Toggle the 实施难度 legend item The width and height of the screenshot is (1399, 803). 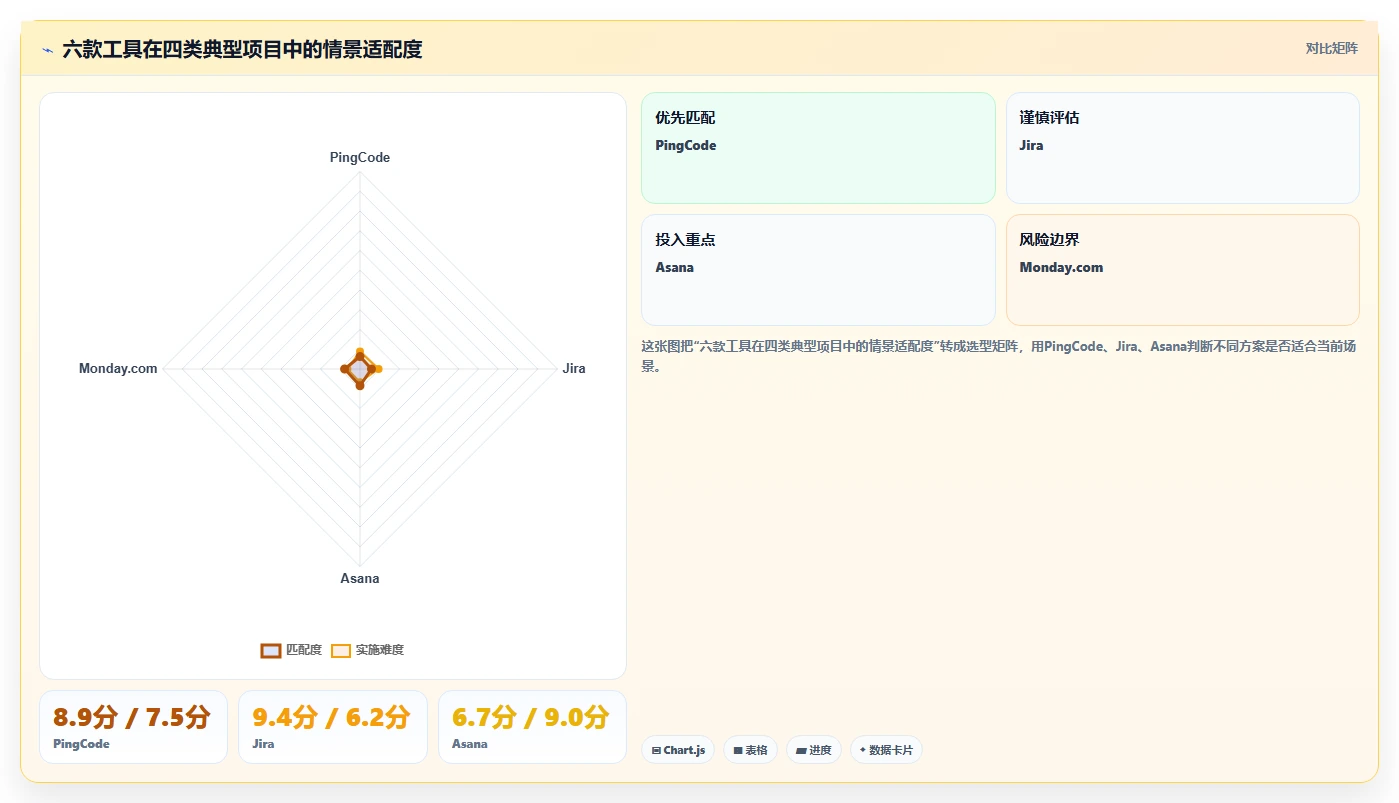point(367,650)
